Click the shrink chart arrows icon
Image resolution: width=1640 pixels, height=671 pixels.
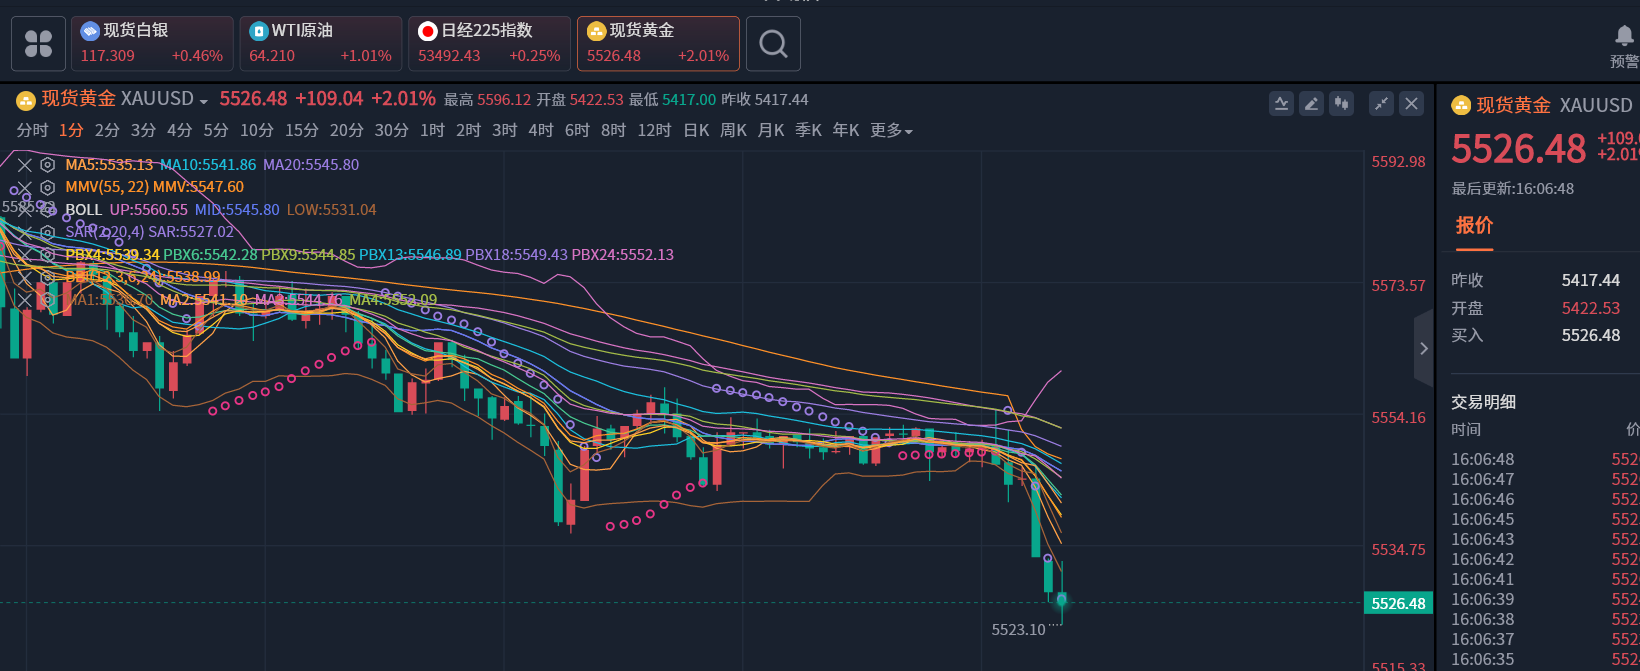pos(1381,103)
